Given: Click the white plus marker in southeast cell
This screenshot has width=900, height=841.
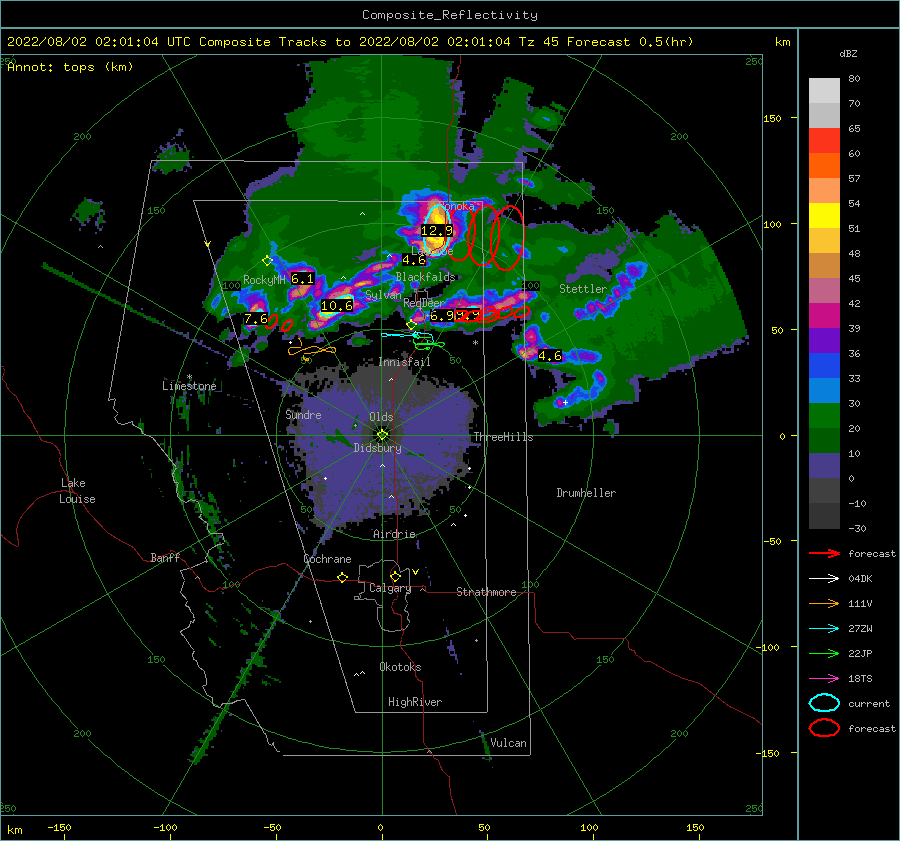Looking at the screenshot, I should (x=565, y=402).
